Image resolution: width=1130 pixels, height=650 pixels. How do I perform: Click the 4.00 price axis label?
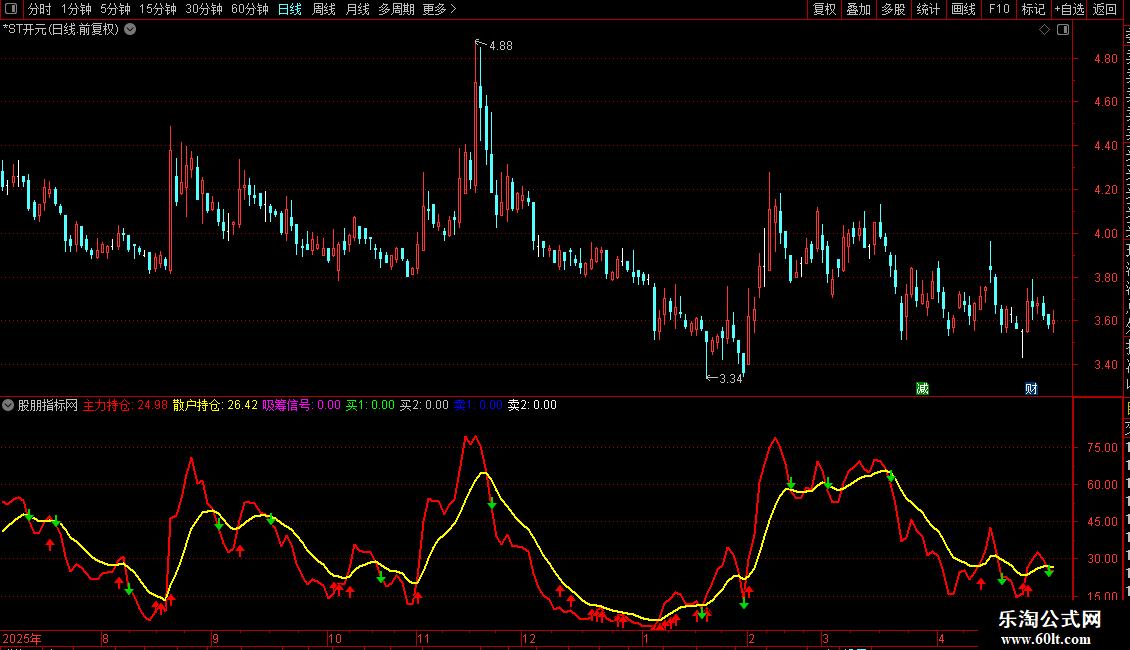pyautogui.click(x=1105, y=233)
